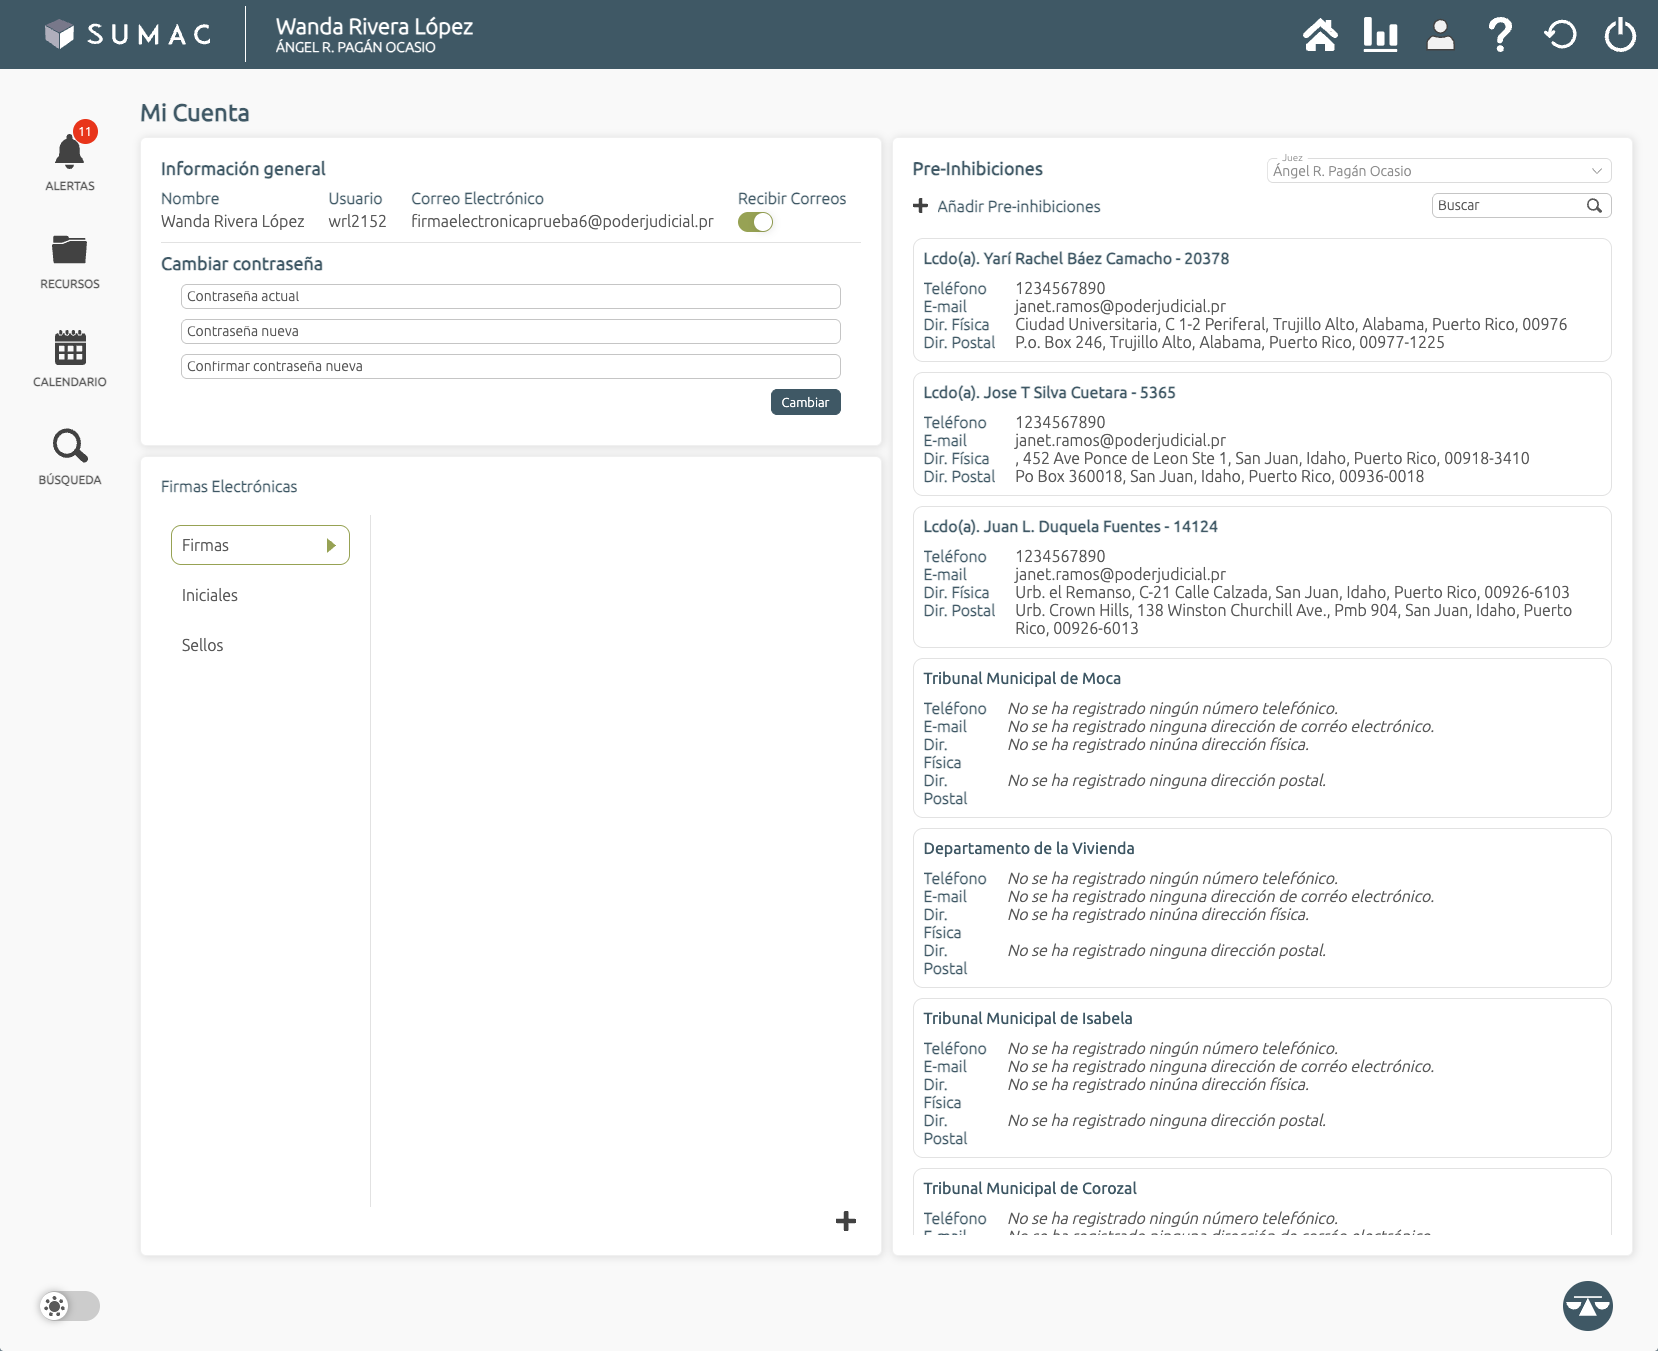Click the scales of justice floating button
Viewport: 1658px width, 1351px height.
point(1587,1305)
